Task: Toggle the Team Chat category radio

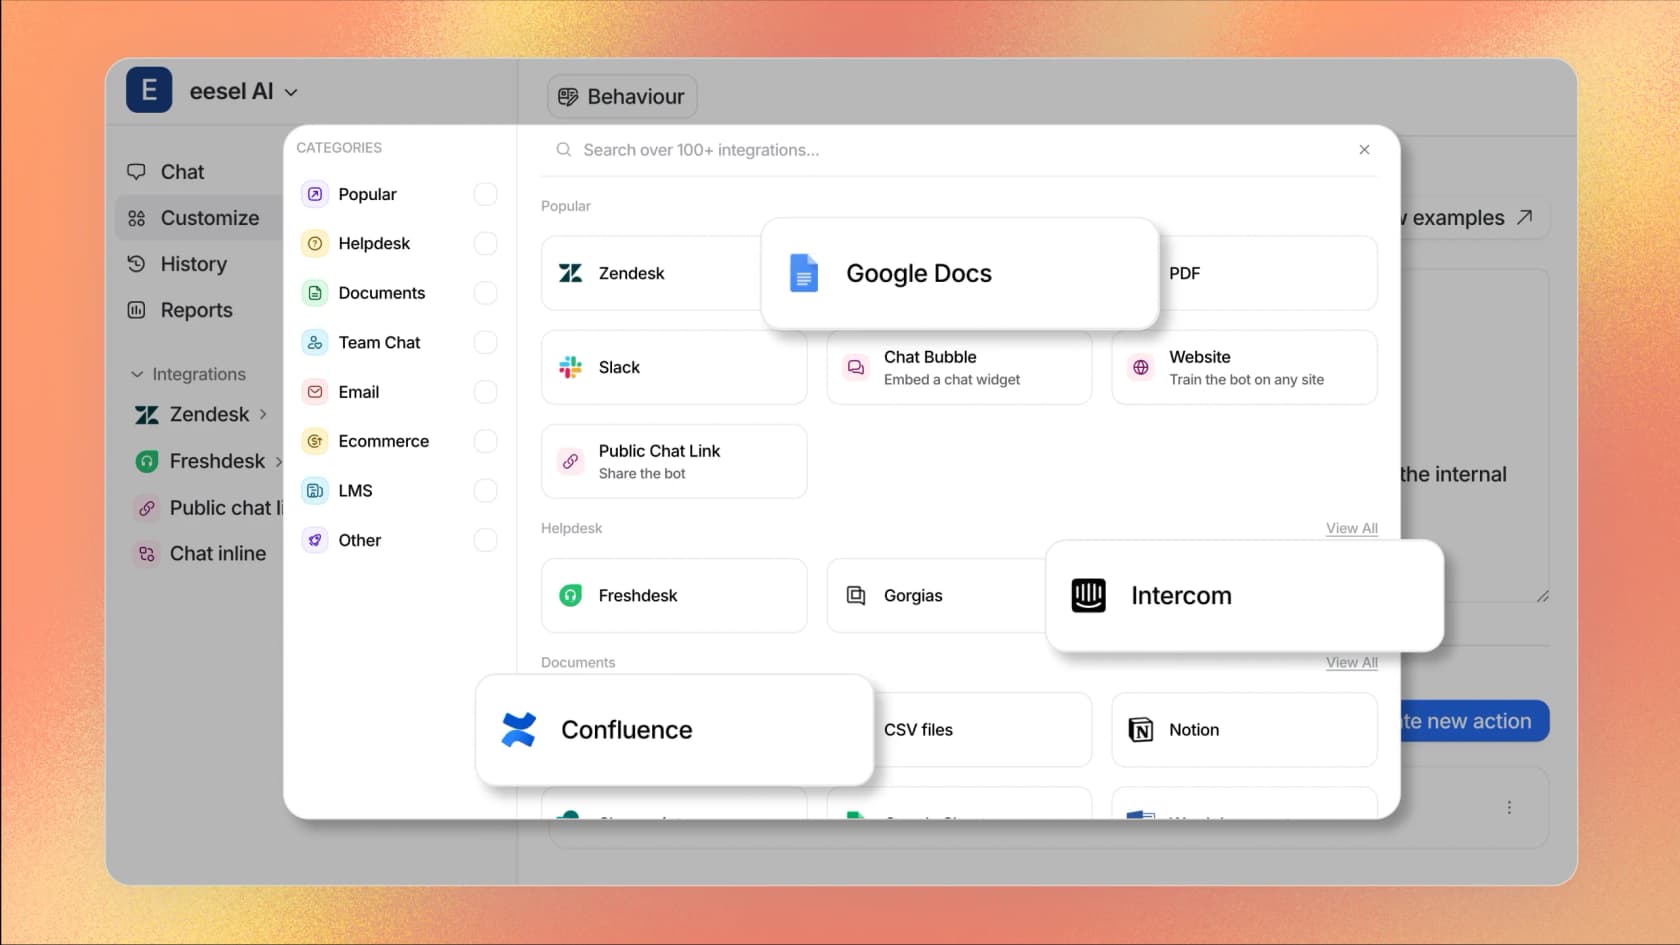Action: click(x=485, y=342)
